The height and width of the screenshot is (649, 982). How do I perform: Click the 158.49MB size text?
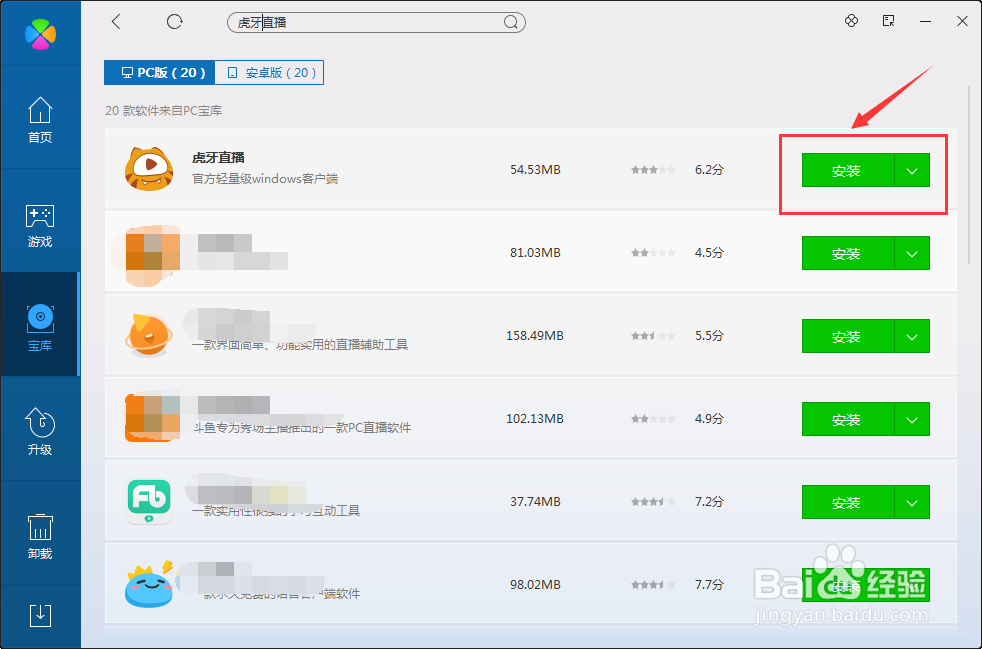535,336
